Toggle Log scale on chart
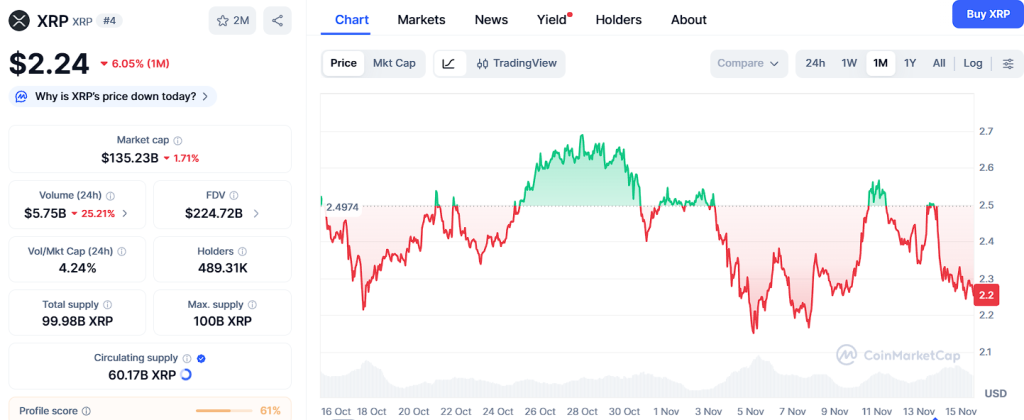This screenshot has width=1024, height=420. coord(973,63)
